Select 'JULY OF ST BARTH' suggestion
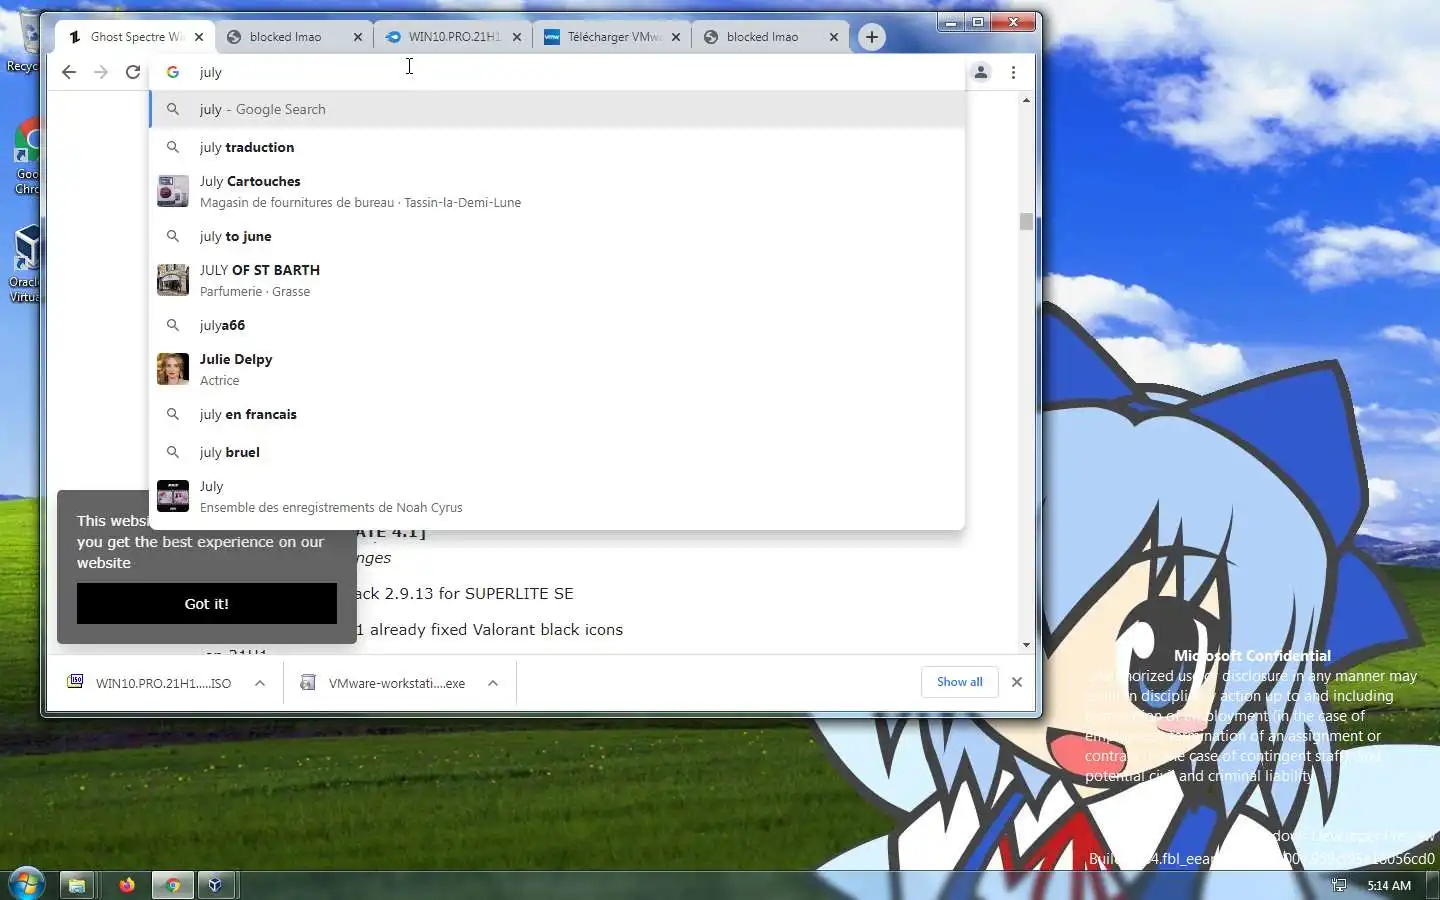This screenshot has height=900, width=1440. coord(557,280)
